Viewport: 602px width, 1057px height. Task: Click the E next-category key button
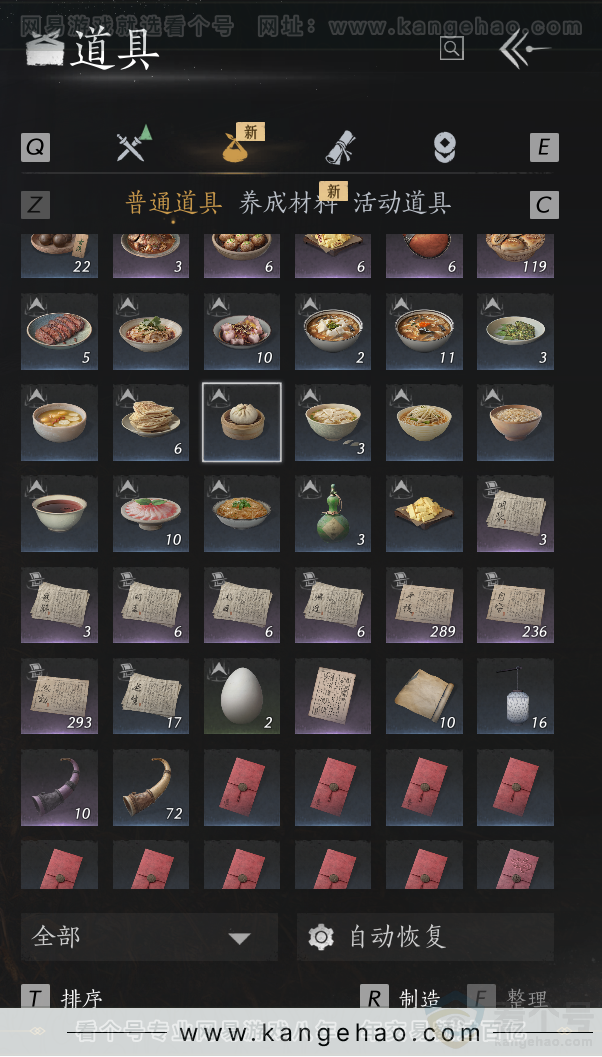pyautogui.click(x=544, y=147)
